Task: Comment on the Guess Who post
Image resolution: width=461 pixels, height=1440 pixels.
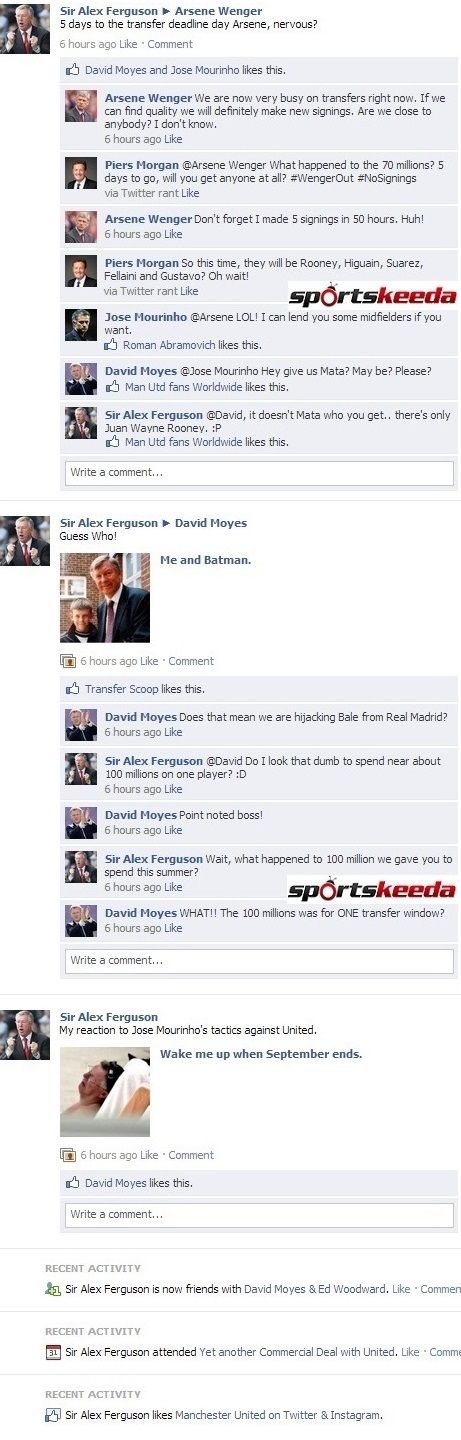Action: click(191, 661)
